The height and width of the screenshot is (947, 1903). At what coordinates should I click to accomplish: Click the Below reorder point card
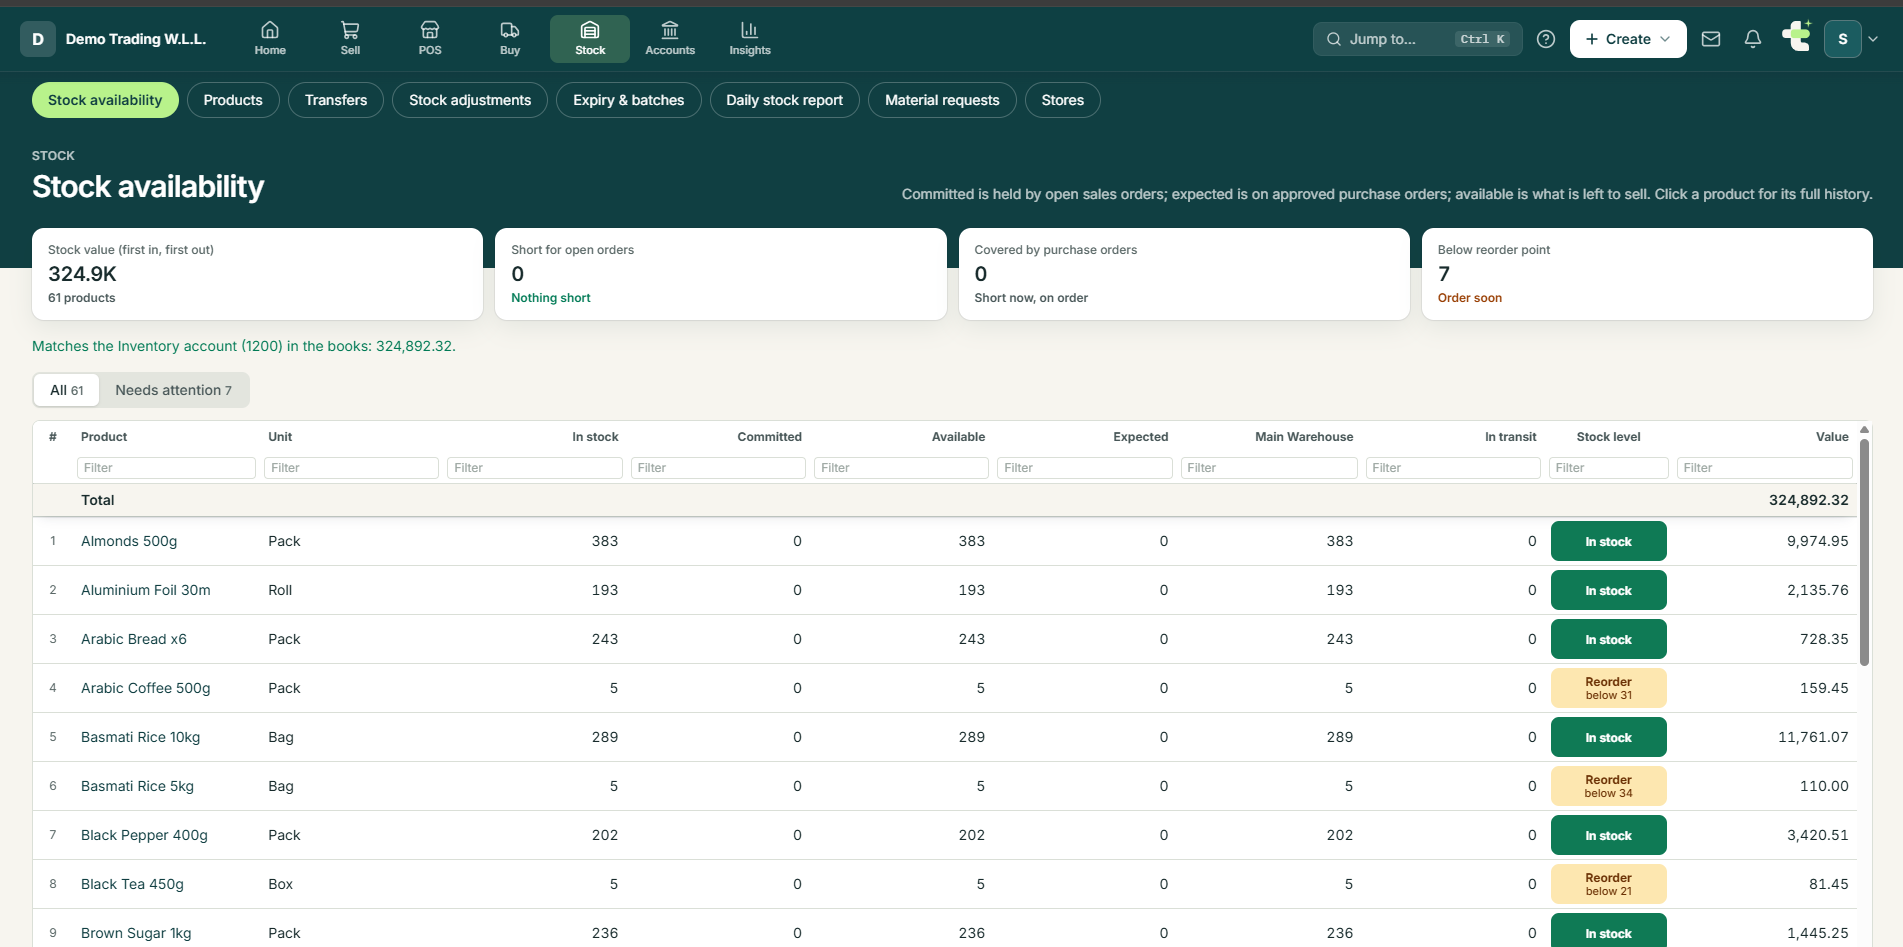click(1647, 274)
